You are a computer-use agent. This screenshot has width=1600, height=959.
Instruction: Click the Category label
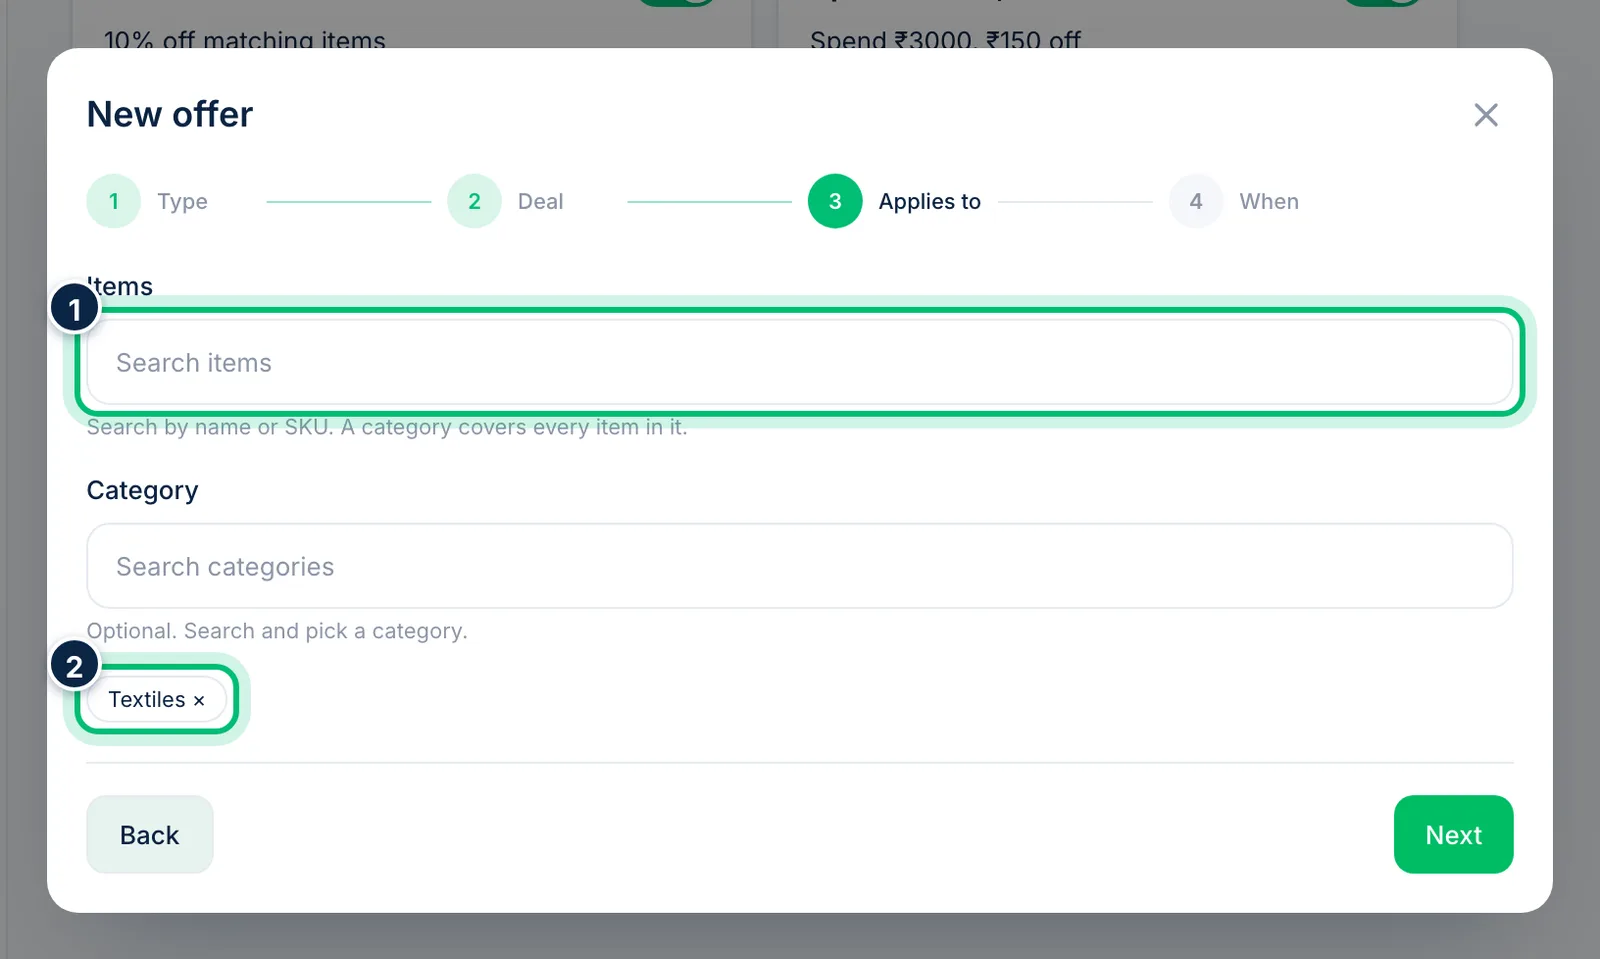[x=143, y=490]
